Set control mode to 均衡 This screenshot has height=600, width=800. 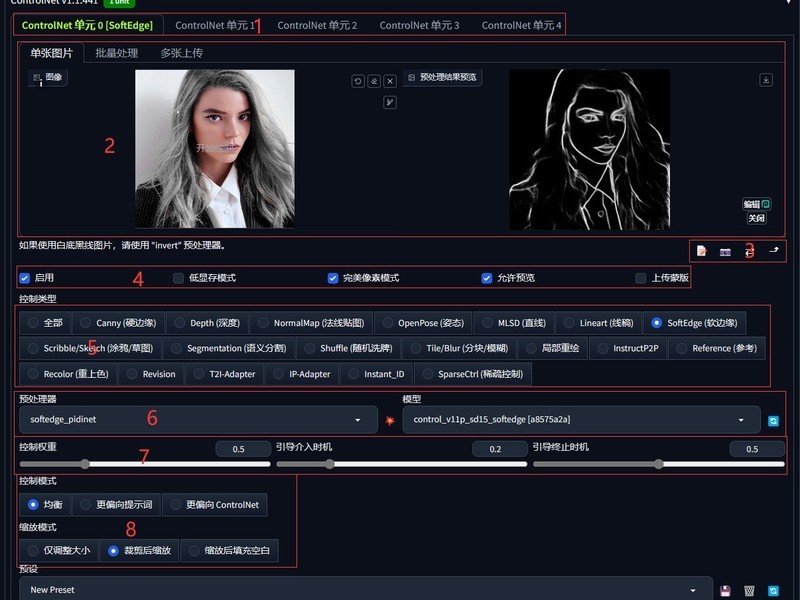click(45, 505)
